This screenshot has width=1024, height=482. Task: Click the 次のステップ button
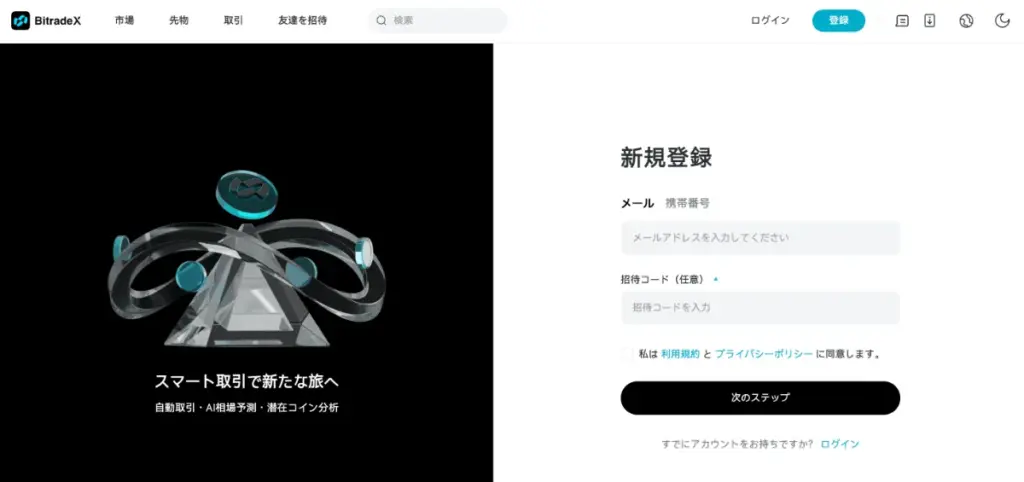(x=760, y=398)
